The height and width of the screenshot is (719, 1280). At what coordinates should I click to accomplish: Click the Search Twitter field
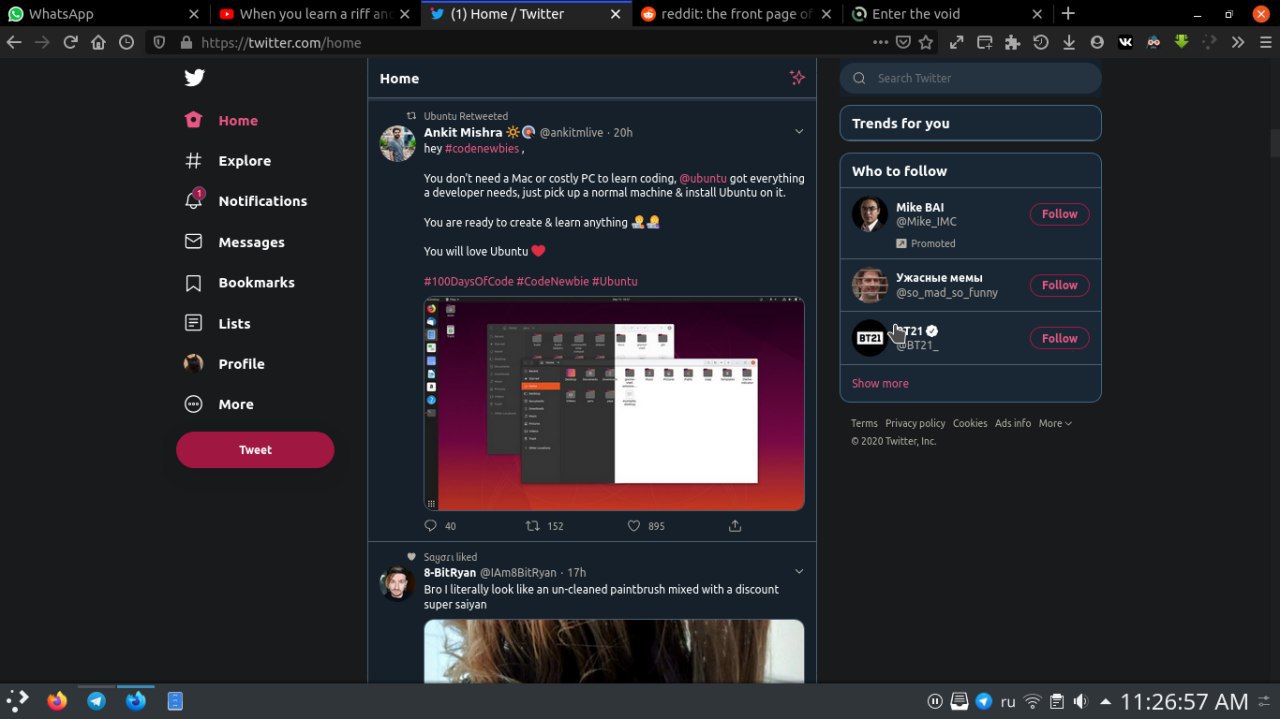coord(980,78)
